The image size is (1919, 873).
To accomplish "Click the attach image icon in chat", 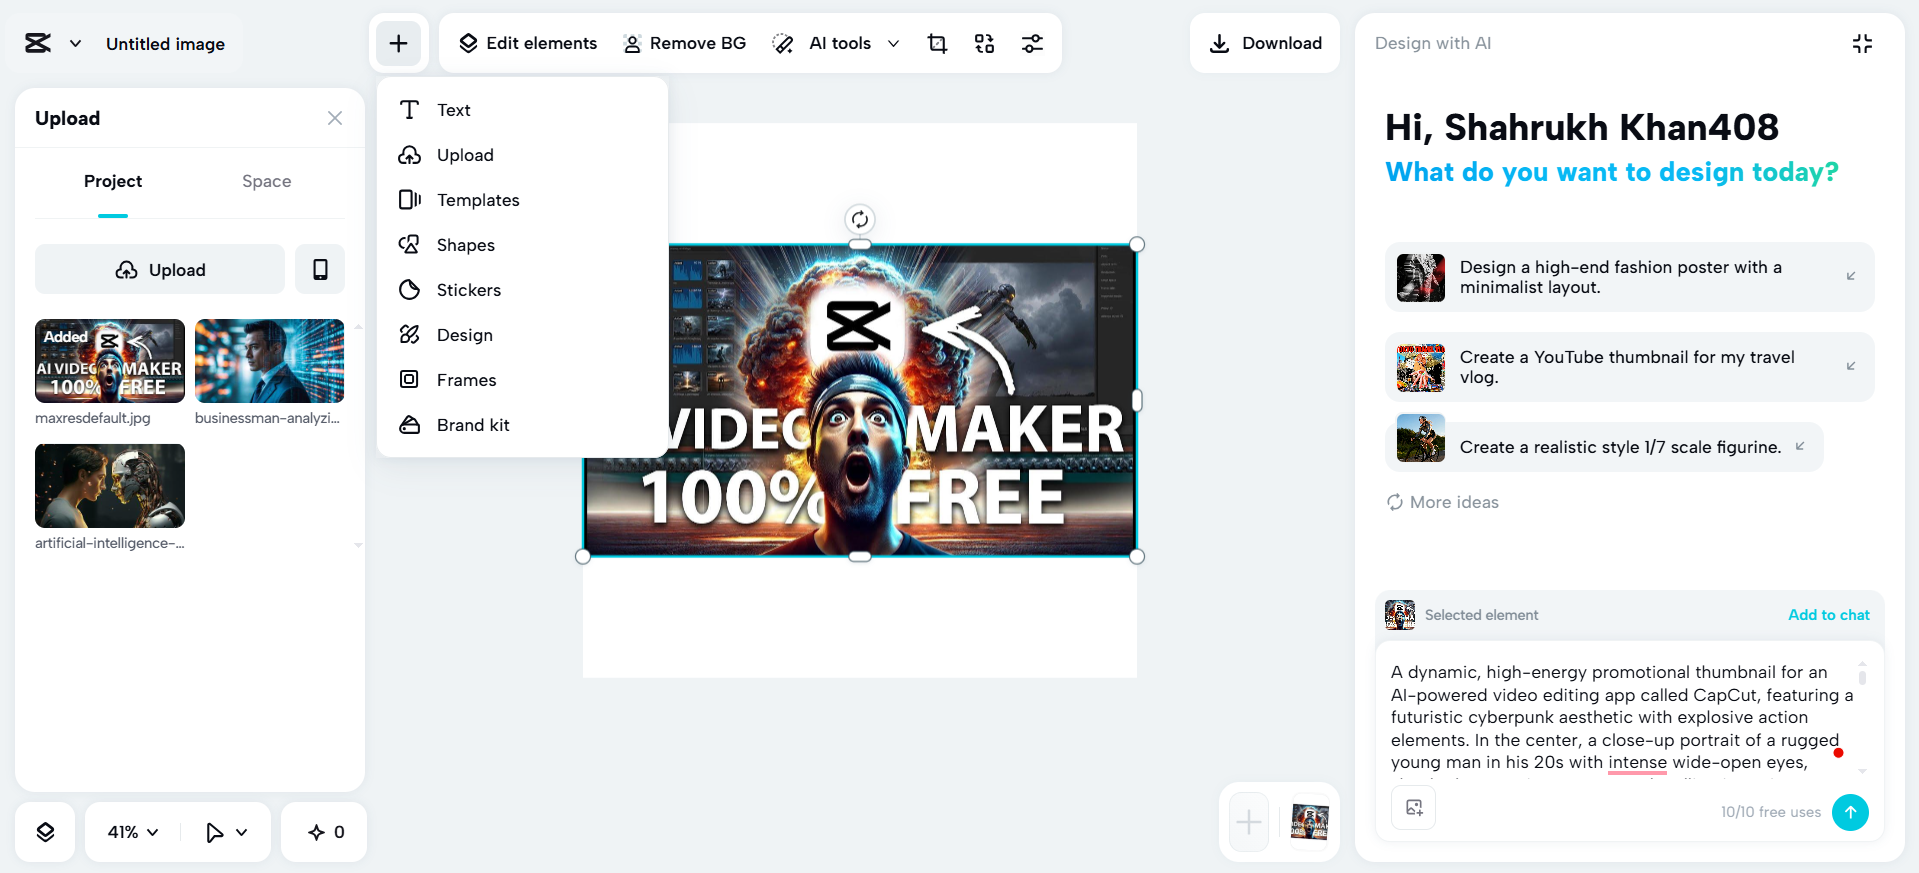I will click(x=1414, y=808).
